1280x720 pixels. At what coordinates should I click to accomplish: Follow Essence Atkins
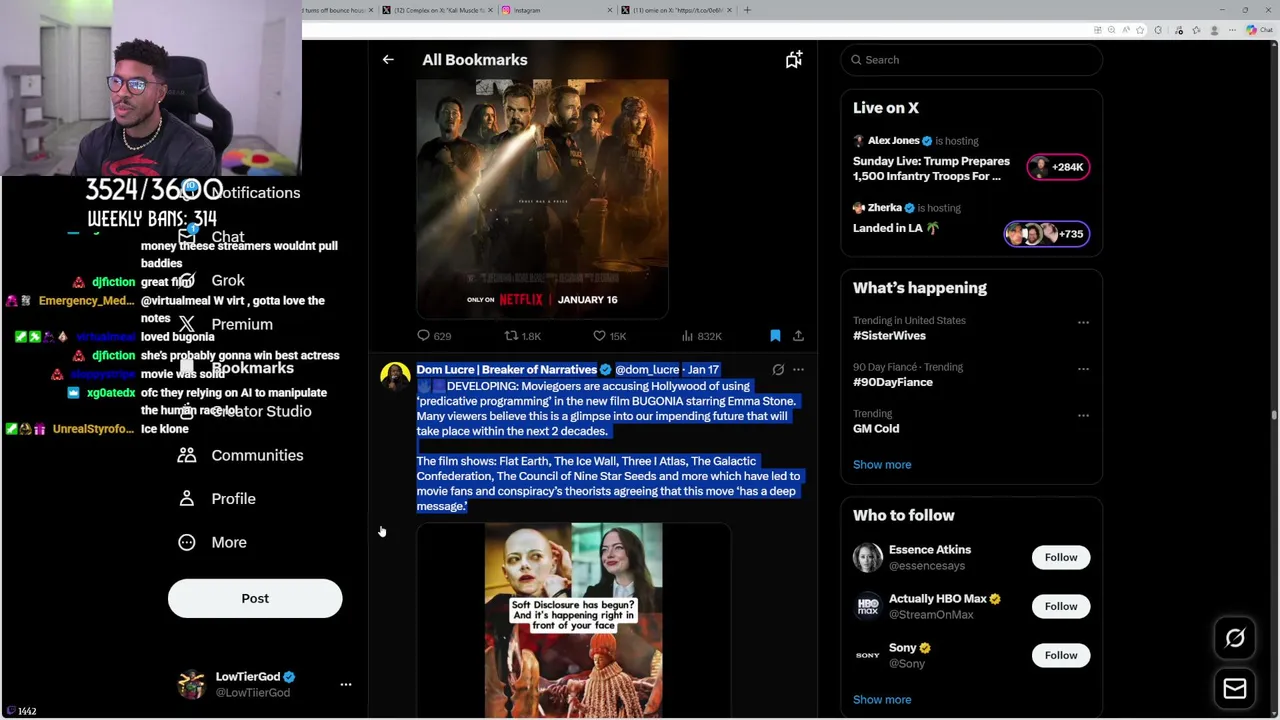pyautogui.click(x=1061, y=557)
